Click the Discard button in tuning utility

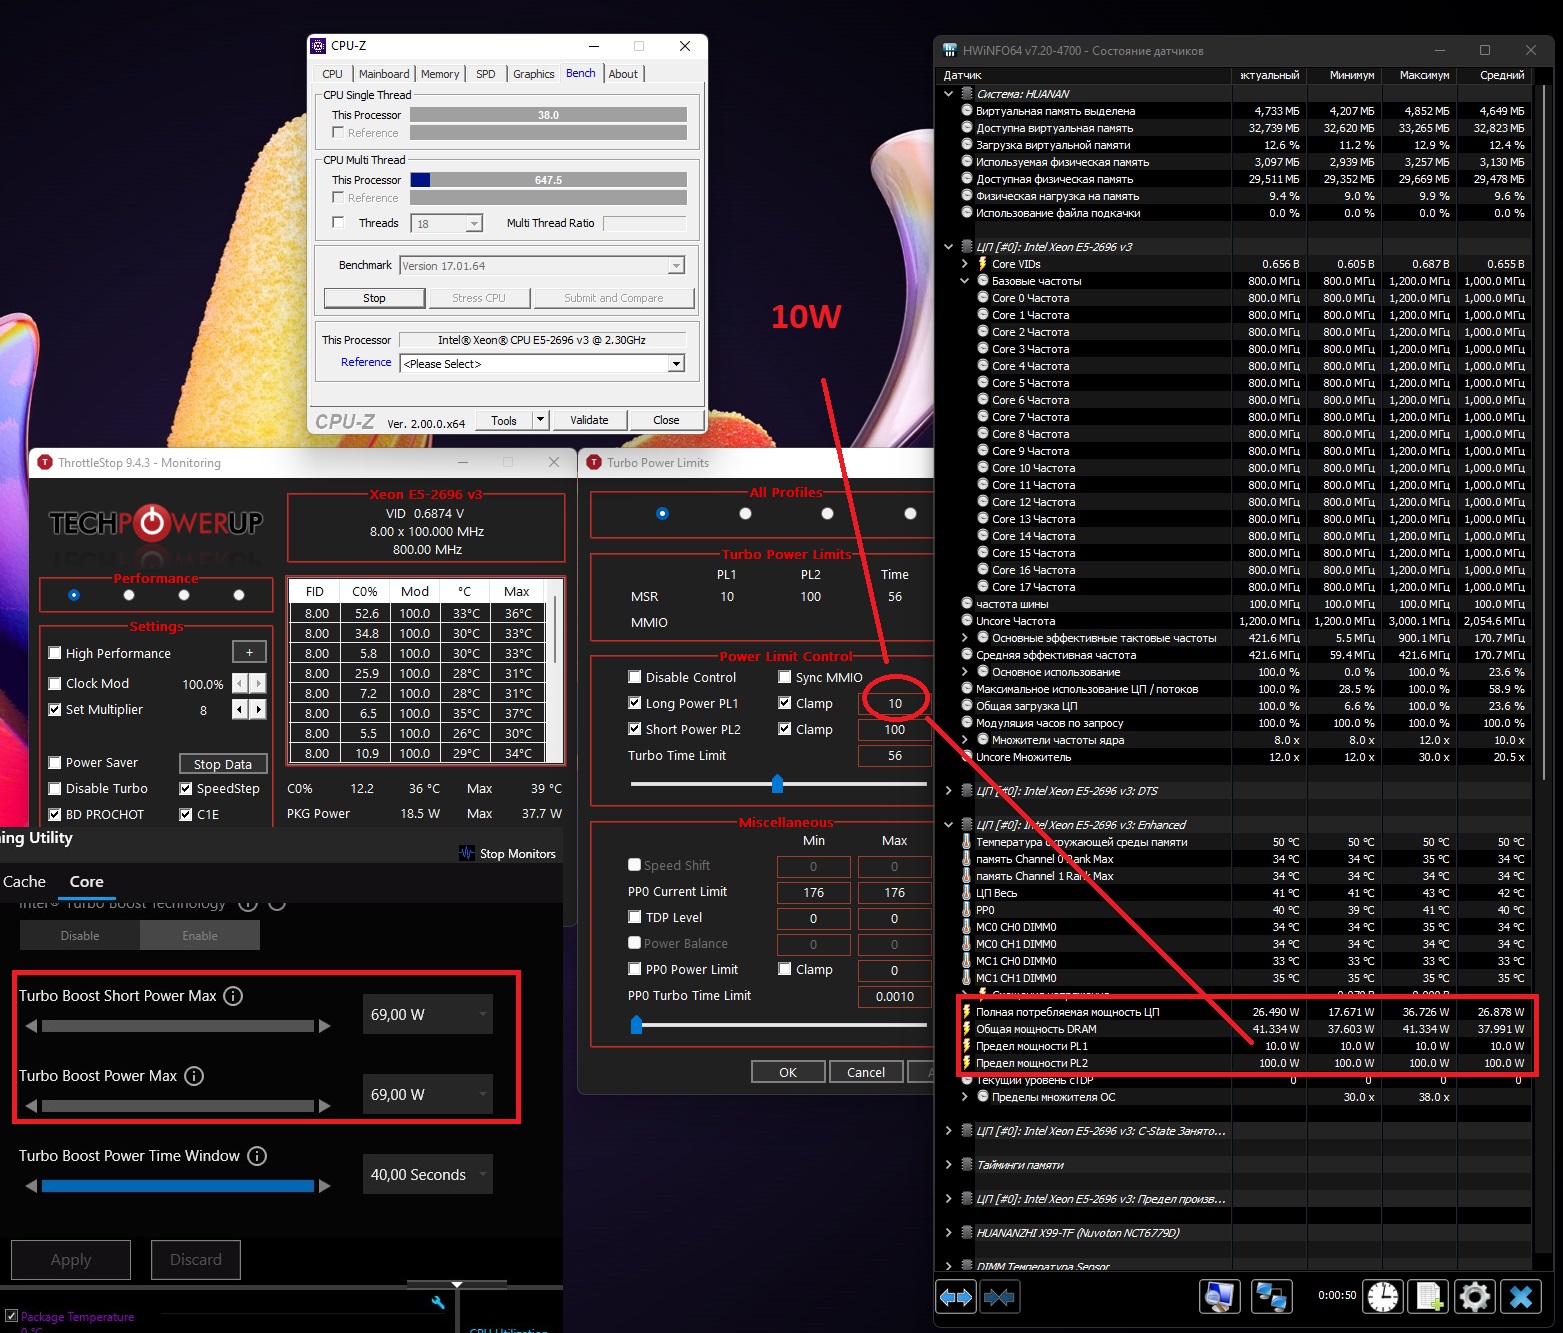(196, 1260)
